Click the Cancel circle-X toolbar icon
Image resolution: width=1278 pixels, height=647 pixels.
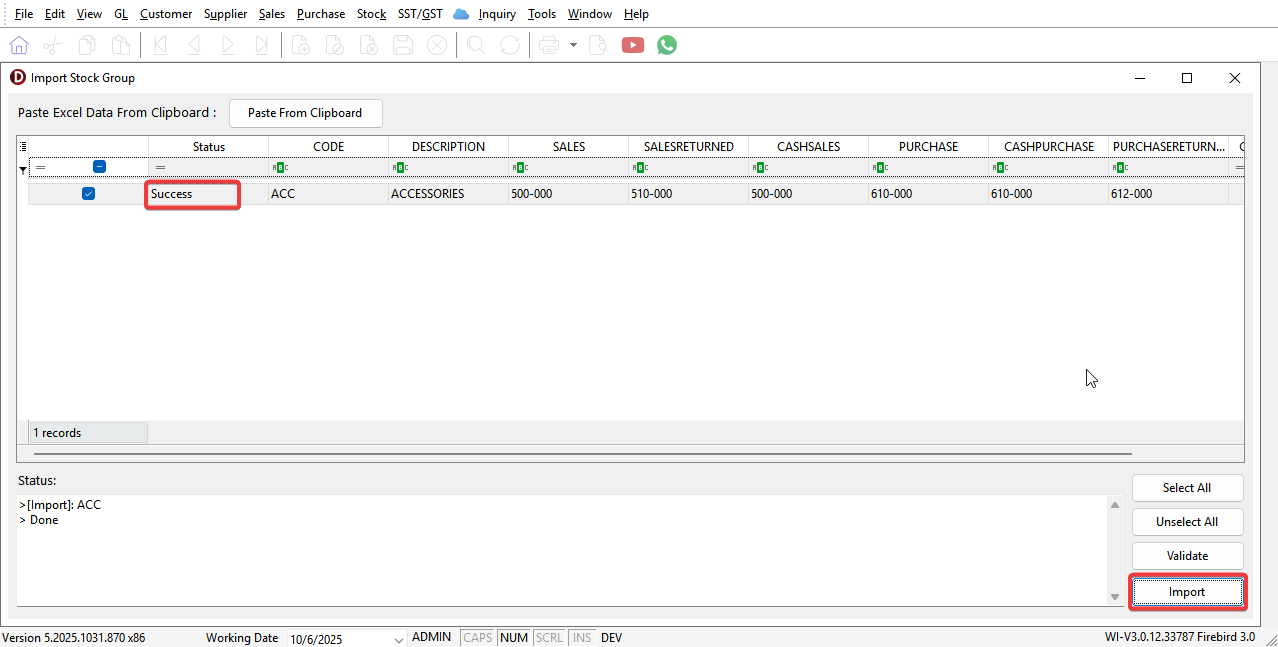click(437, 45)
